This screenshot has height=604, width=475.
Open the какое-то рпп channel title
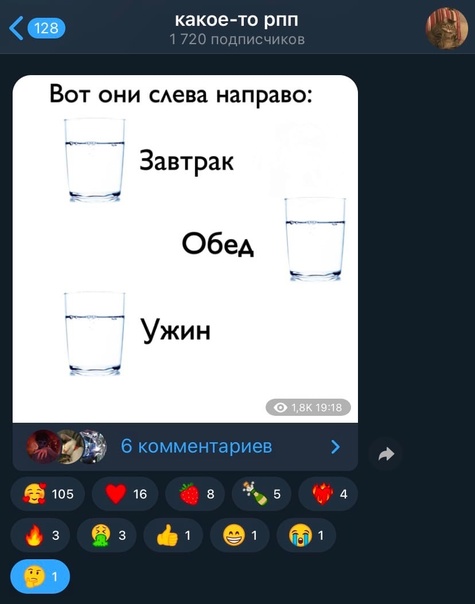pyautogui.click(x=237, y=20)
